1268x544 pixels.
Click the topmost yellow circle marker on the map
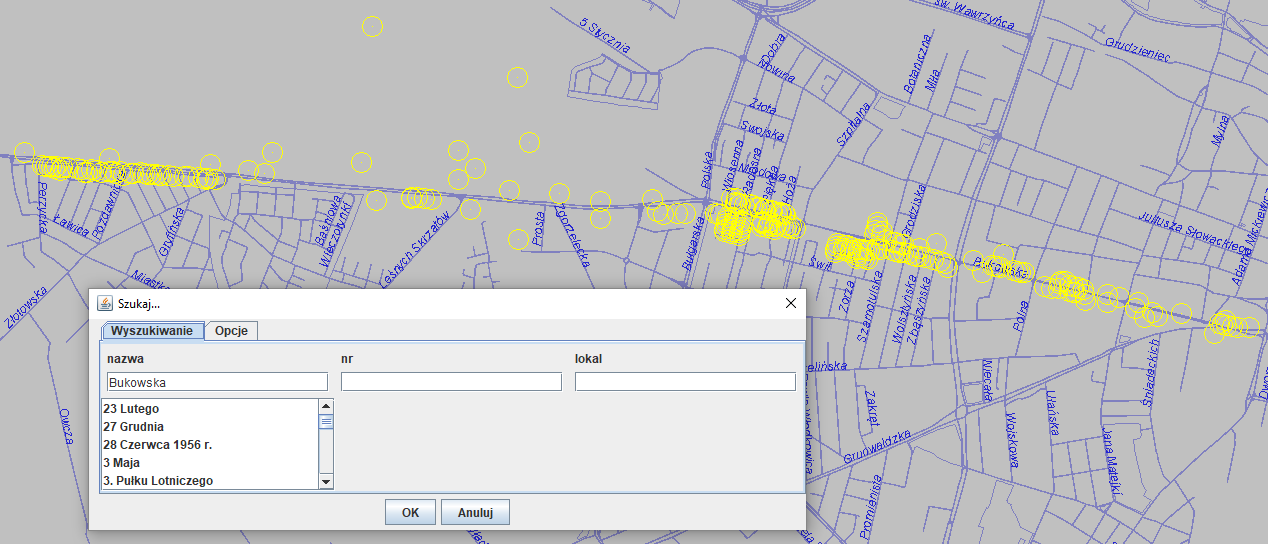(x=372, y=27)
